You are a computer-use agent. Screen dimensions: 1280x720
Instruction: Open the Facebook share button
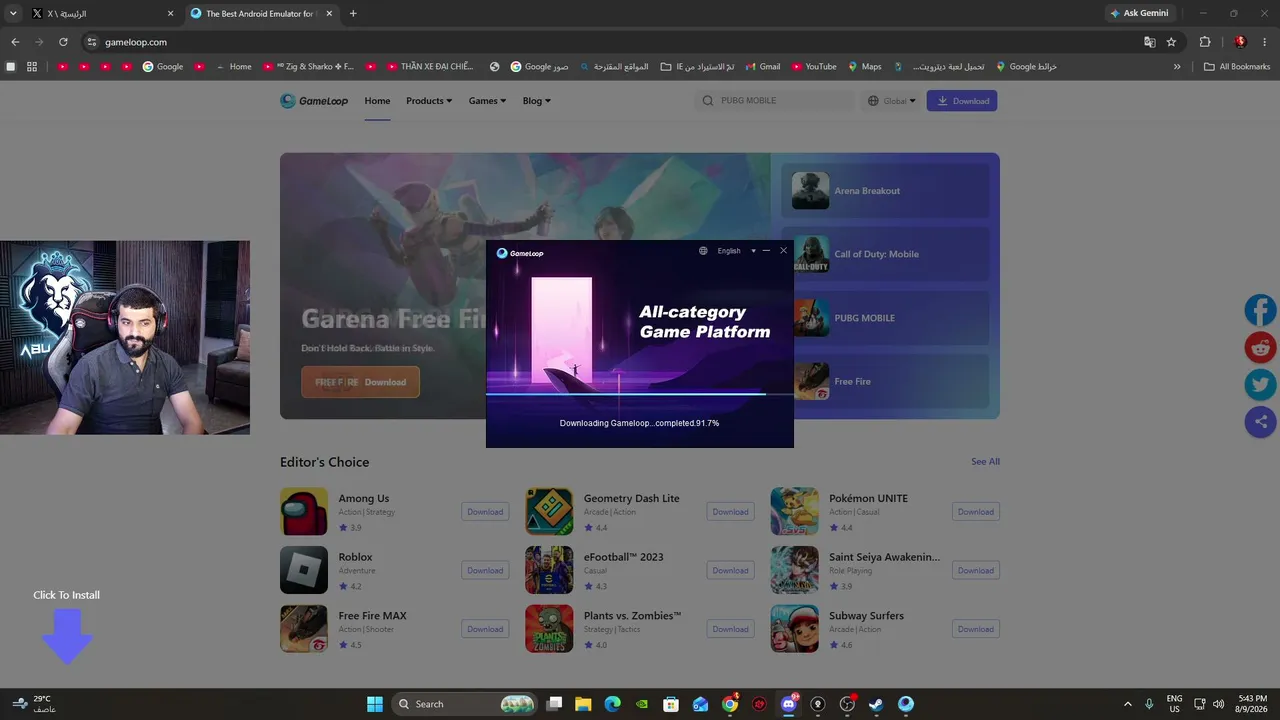[x=1260, y=310]
